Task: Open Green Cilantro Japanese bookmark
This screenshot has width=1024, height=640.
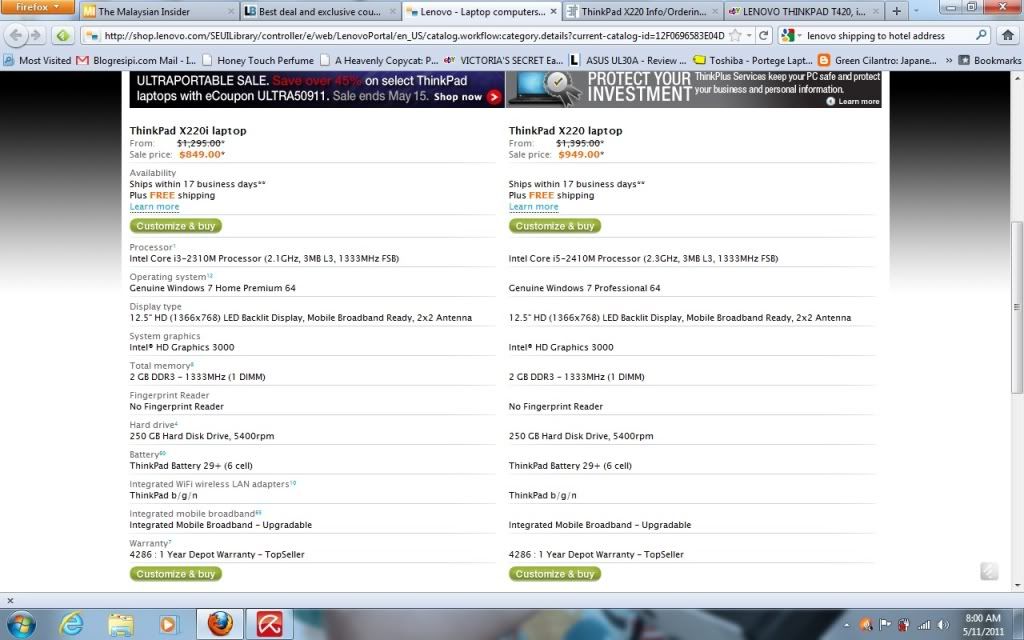Action: point(878,60)
